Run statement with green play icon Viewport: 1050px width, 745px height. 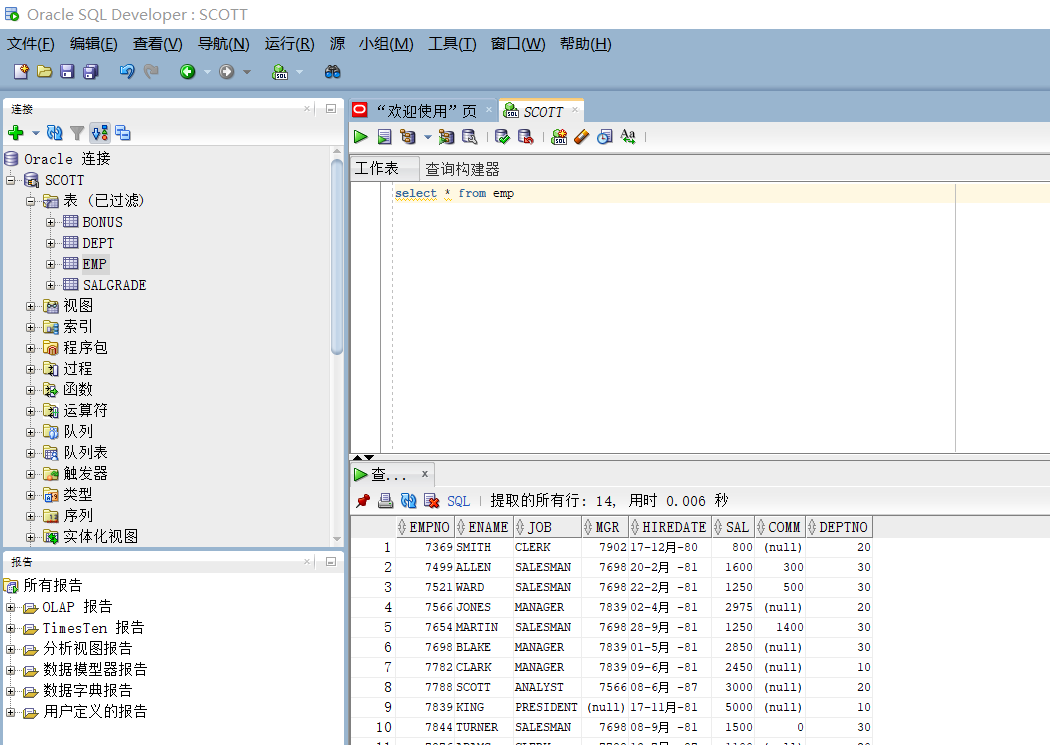tap(360, 137)
